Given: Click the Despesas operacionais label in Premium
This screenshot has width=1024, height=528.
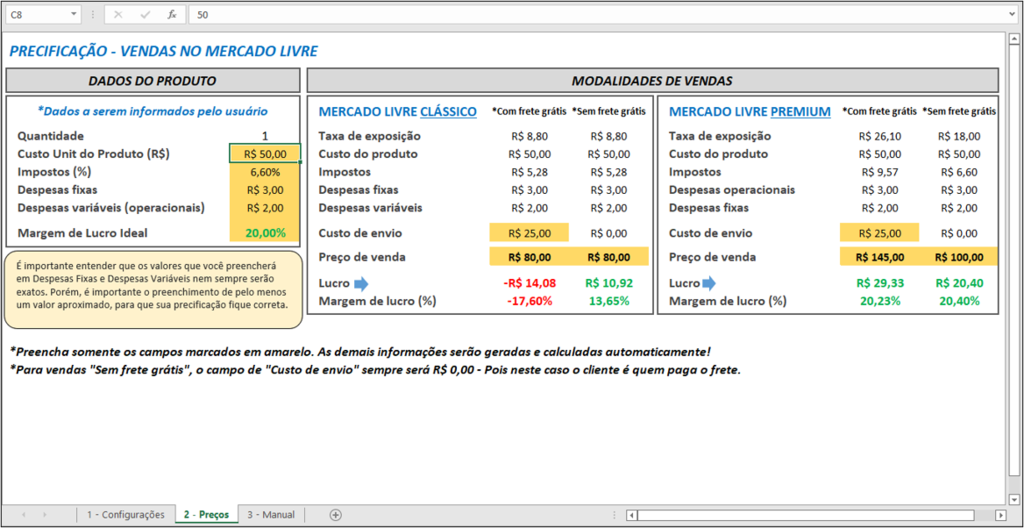Looking at the screenshot, I should coord(732,190).
